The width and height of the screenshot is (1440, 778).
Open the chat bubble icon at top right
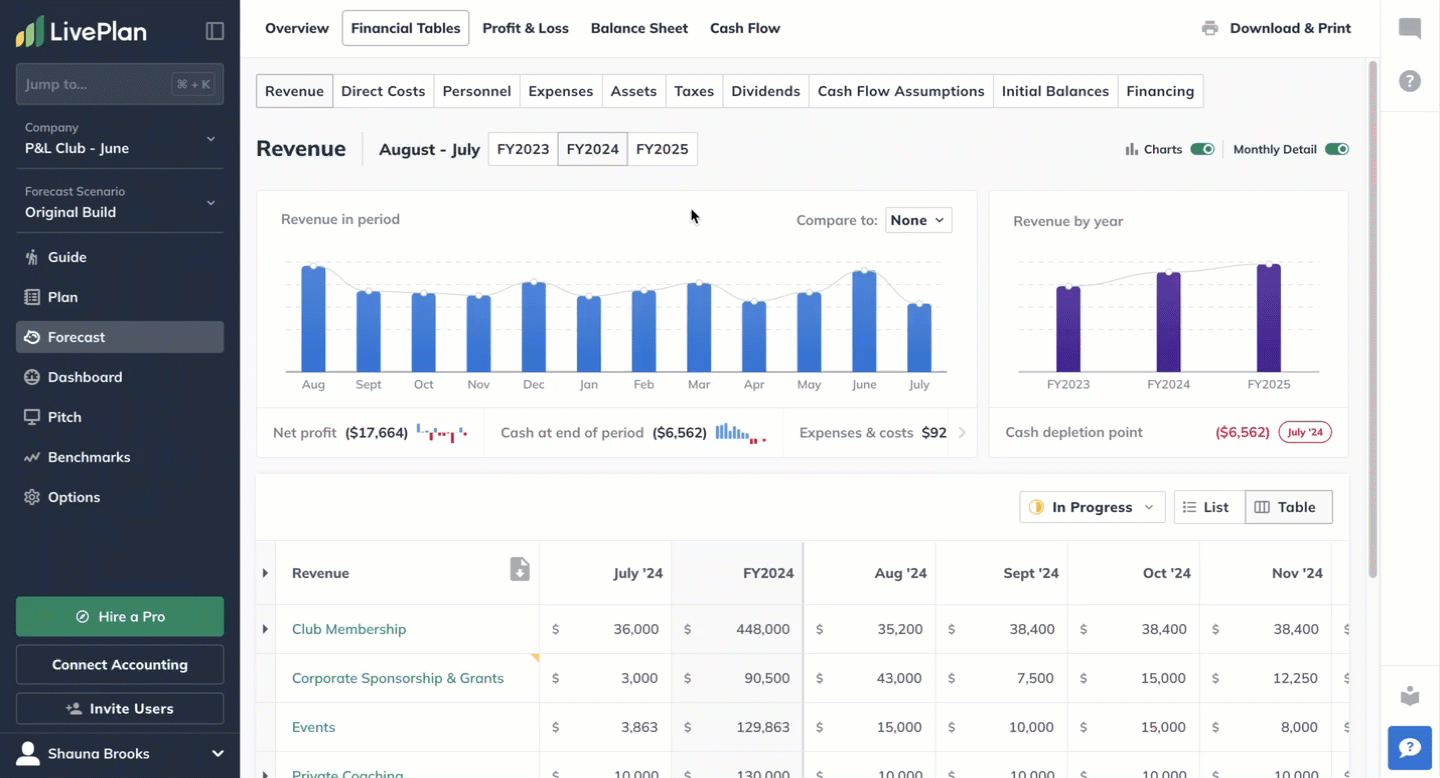pos(1410,28)
